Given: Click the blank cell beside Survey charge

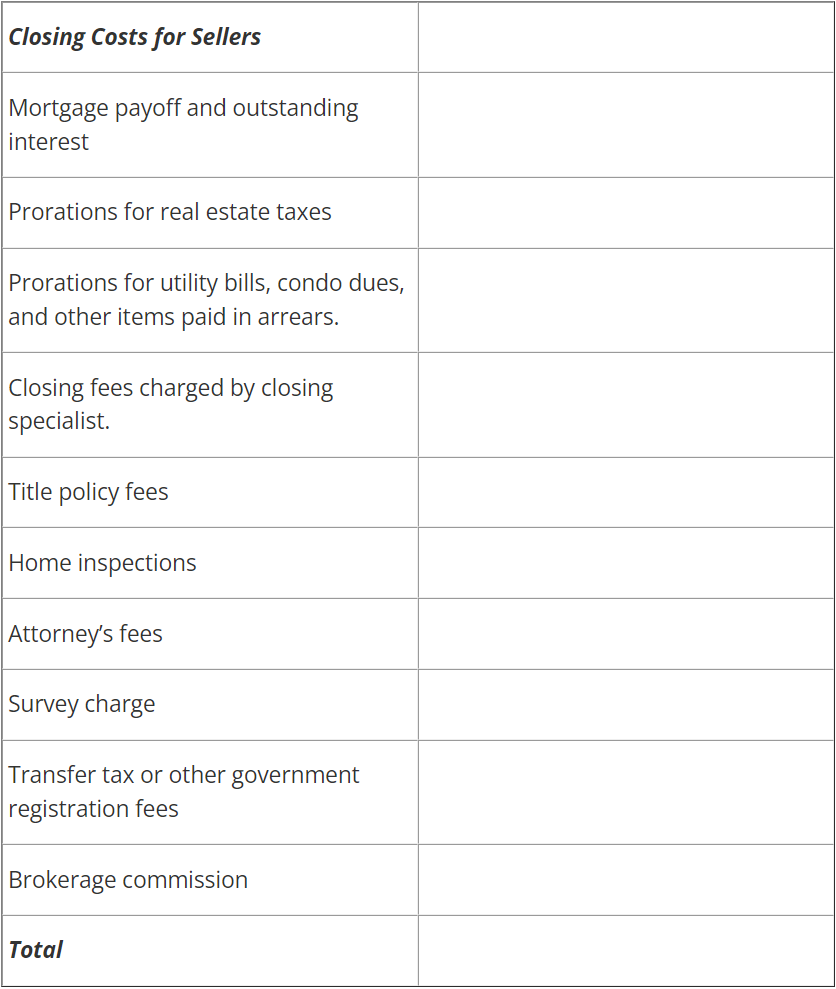Looking at the screenshot, I should pos(626,705).
